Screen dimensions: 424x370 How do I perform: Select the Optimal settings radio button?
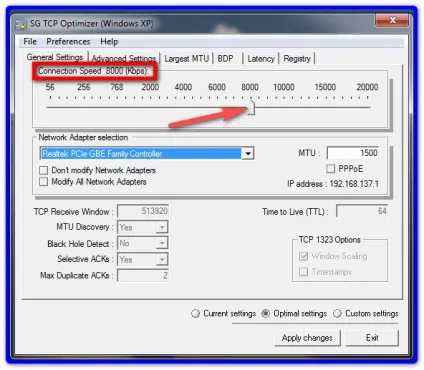click(x=266, y=314)
